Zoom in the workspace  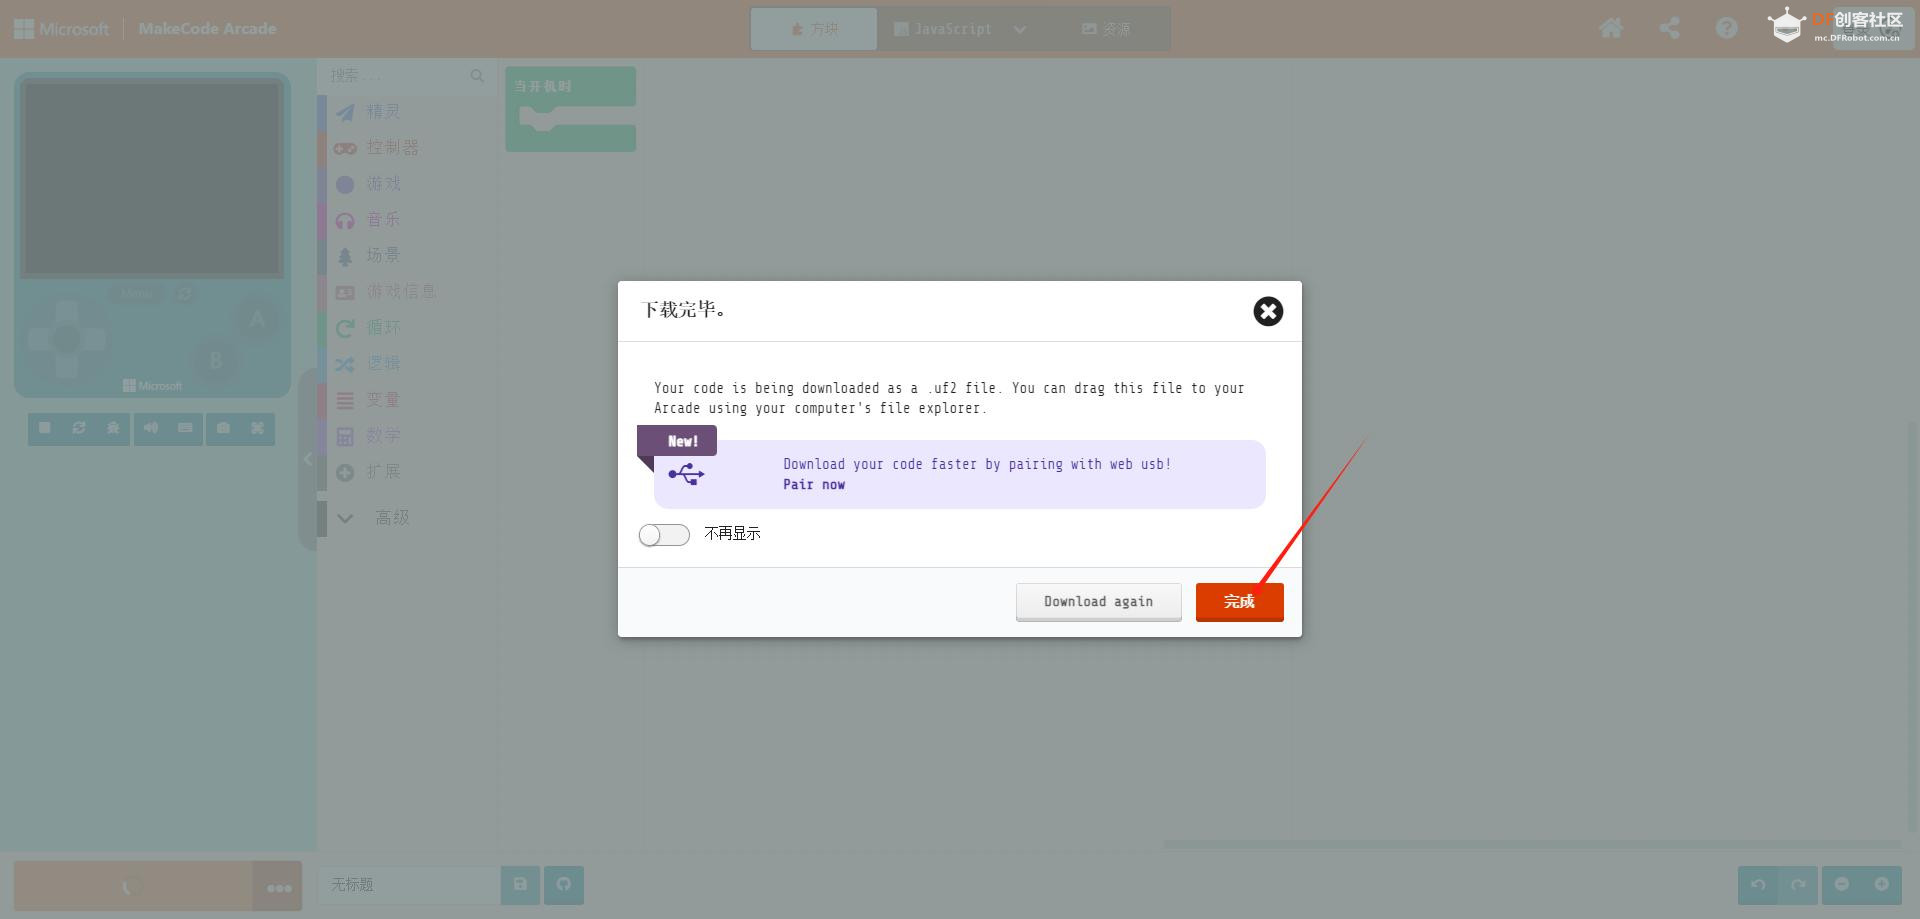(1882, 885)
